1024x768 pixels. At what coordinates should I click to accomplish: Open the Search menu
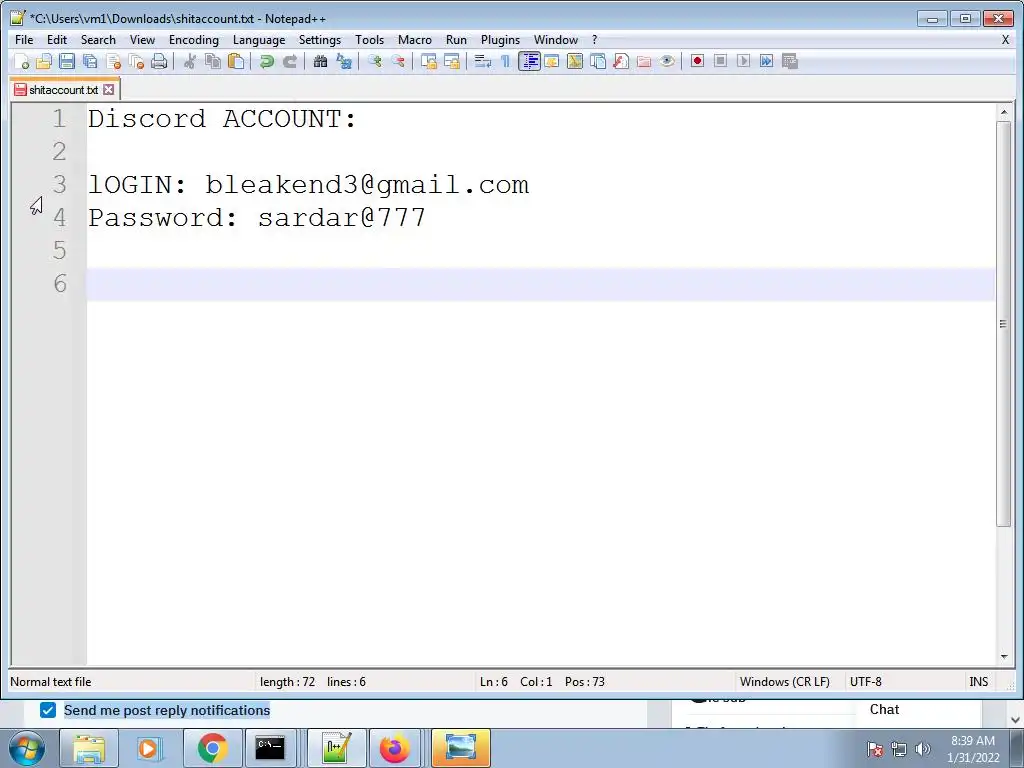click(98, 40)
